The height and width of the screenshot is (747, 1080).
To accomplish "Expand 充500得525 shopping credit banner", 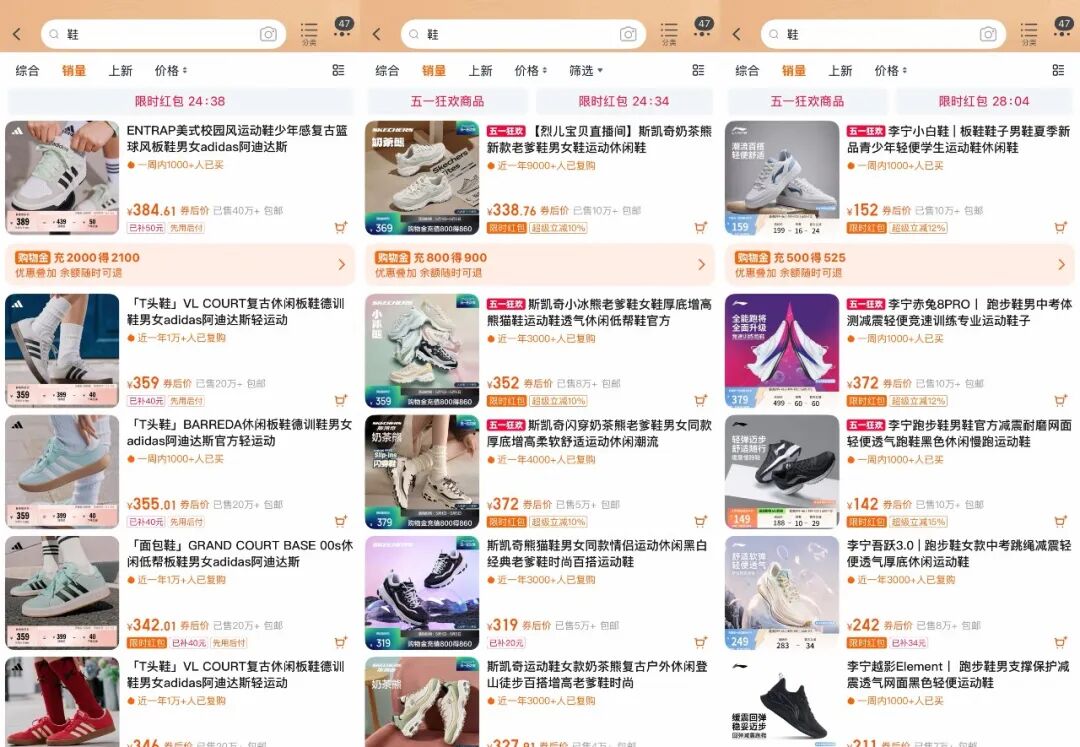I will pos(900,264).
